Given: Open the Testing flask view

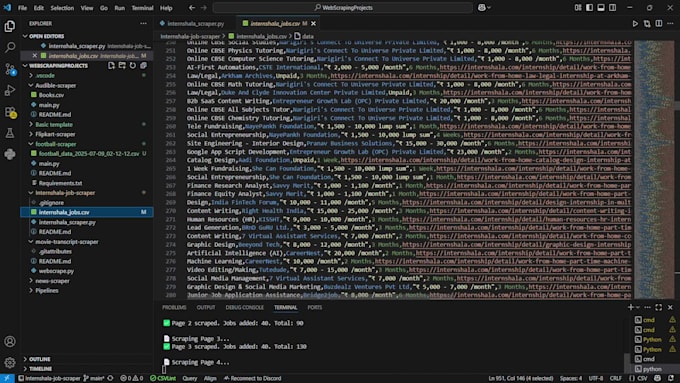Looking at the screenshot, I should (x=10, y=133).
